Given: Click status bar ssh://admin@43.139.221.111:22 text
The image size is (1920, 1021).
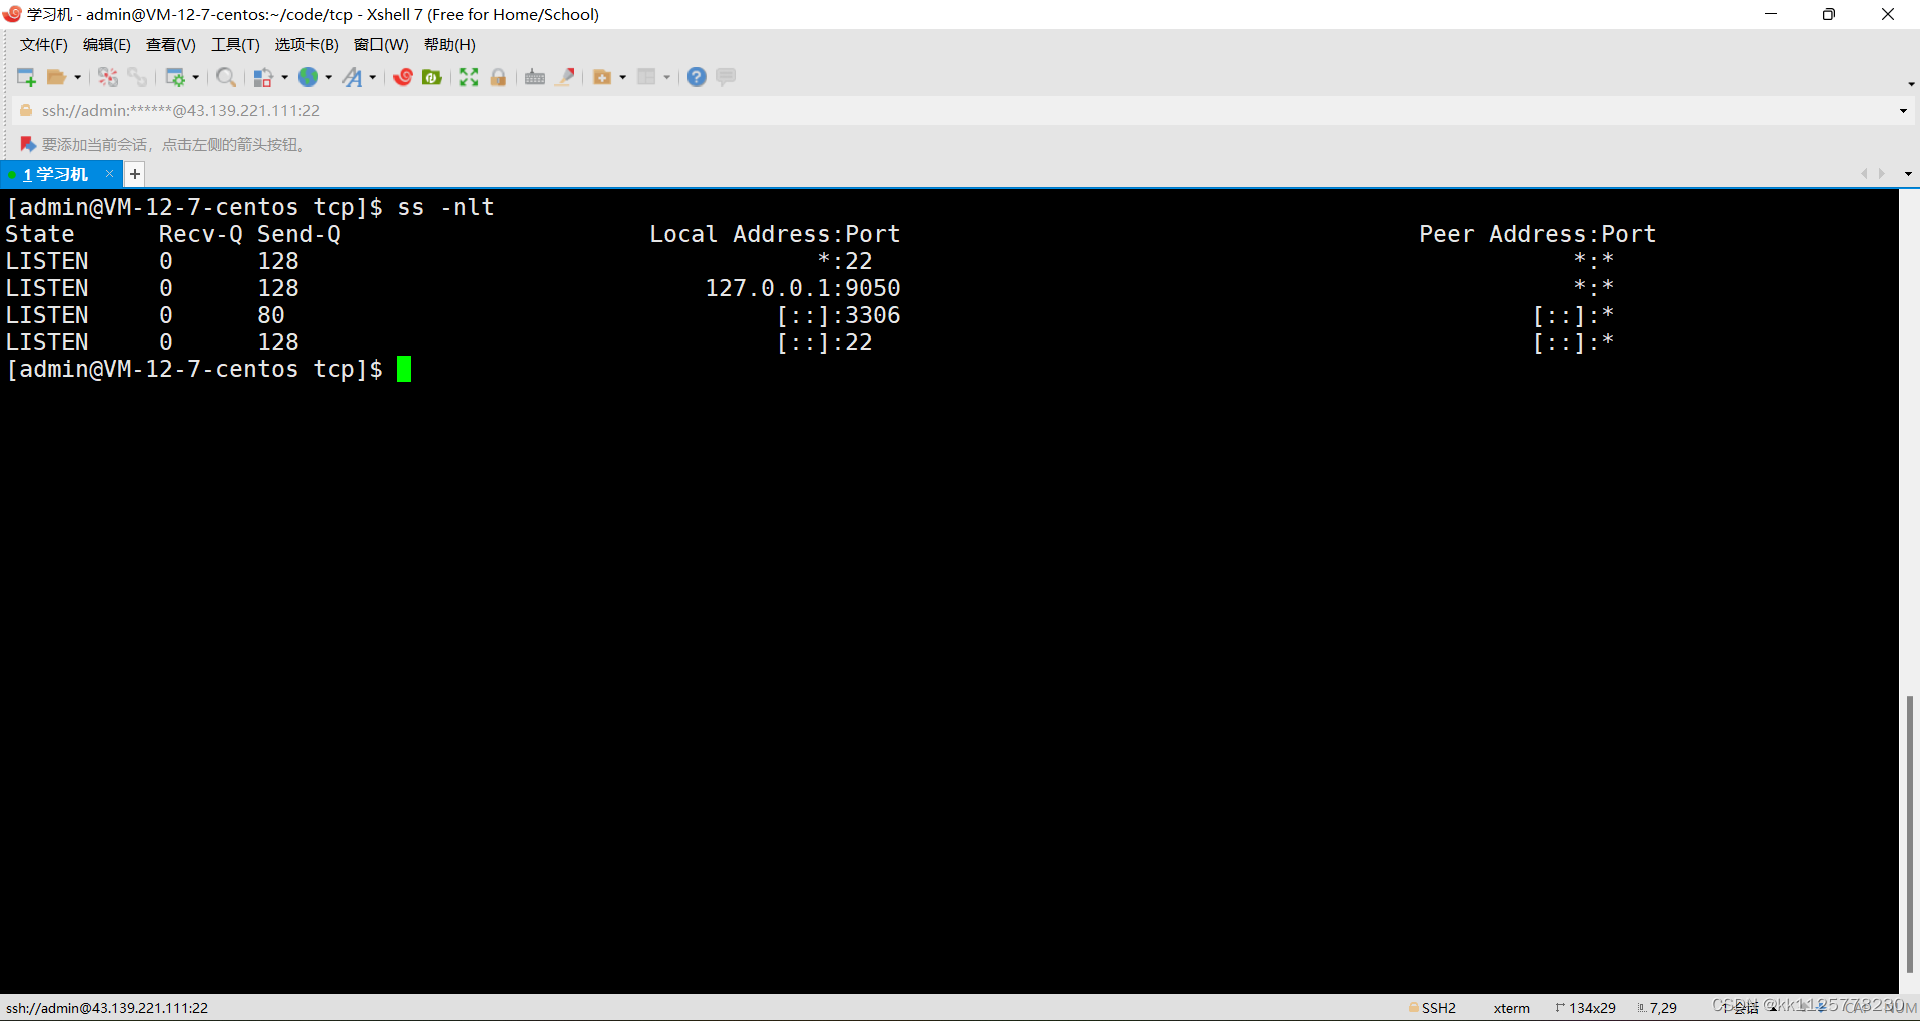Looking at the screenshot, I should (x=107, y=1008).
